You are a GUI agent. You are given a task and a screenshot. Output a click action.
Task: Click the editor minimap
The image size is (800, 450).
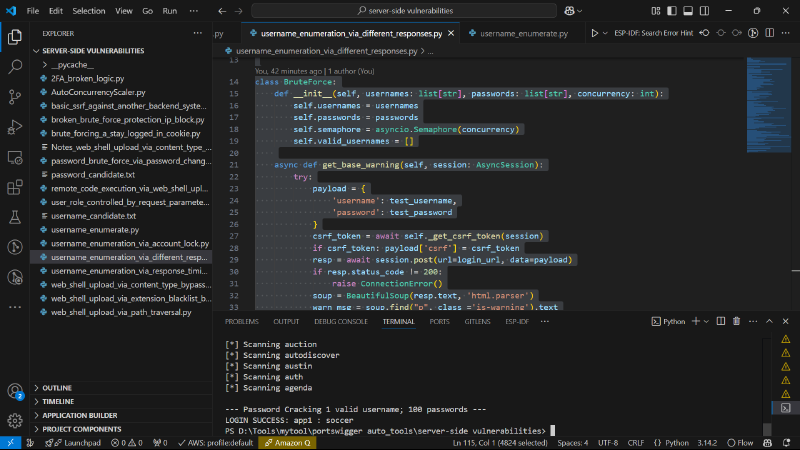(x=768, y=105)
